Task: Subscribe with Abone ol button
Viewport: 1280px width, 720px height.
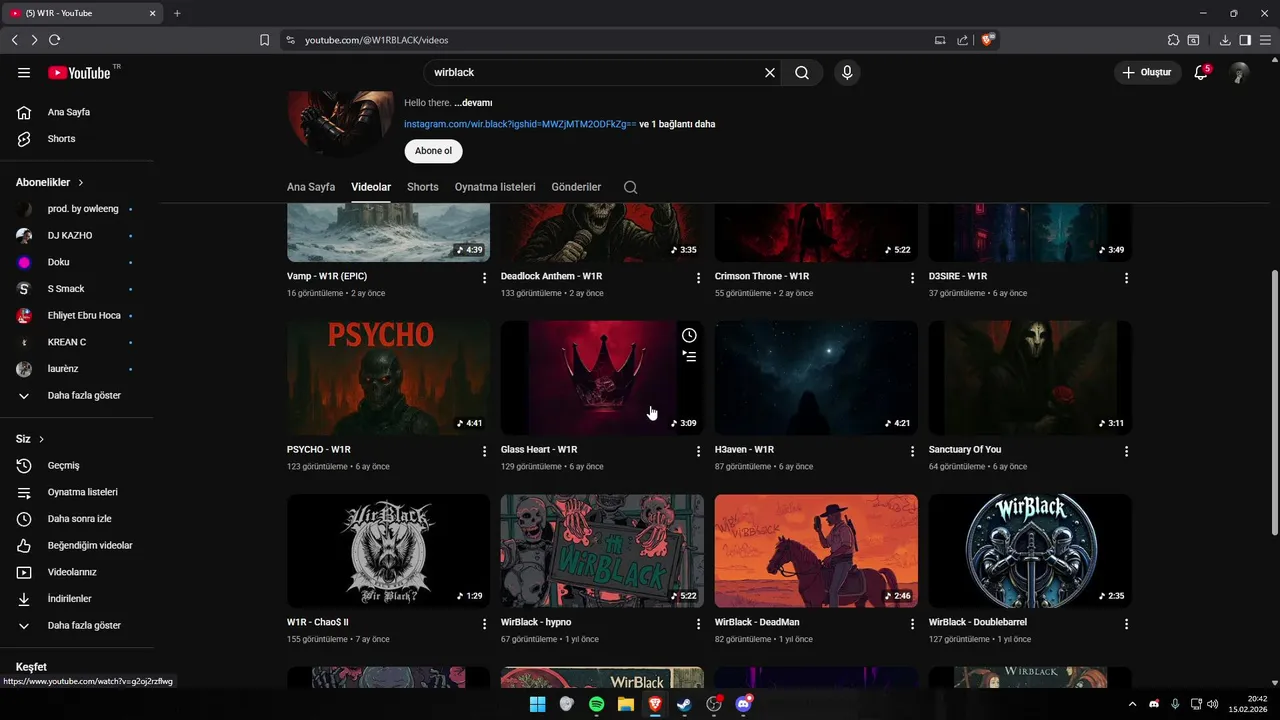Action: click(433, 151)
